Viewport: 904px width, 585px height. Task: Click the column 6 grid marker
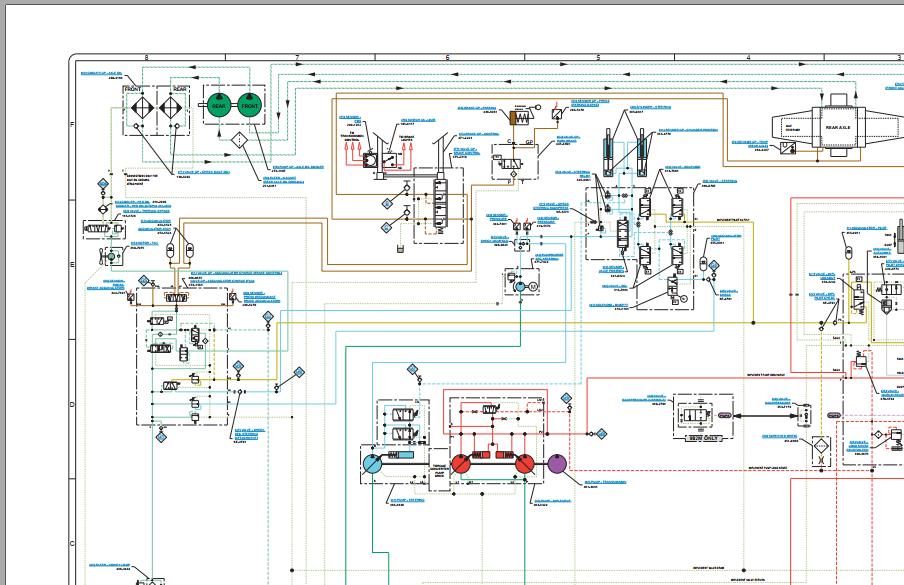[x=447, y=58]
